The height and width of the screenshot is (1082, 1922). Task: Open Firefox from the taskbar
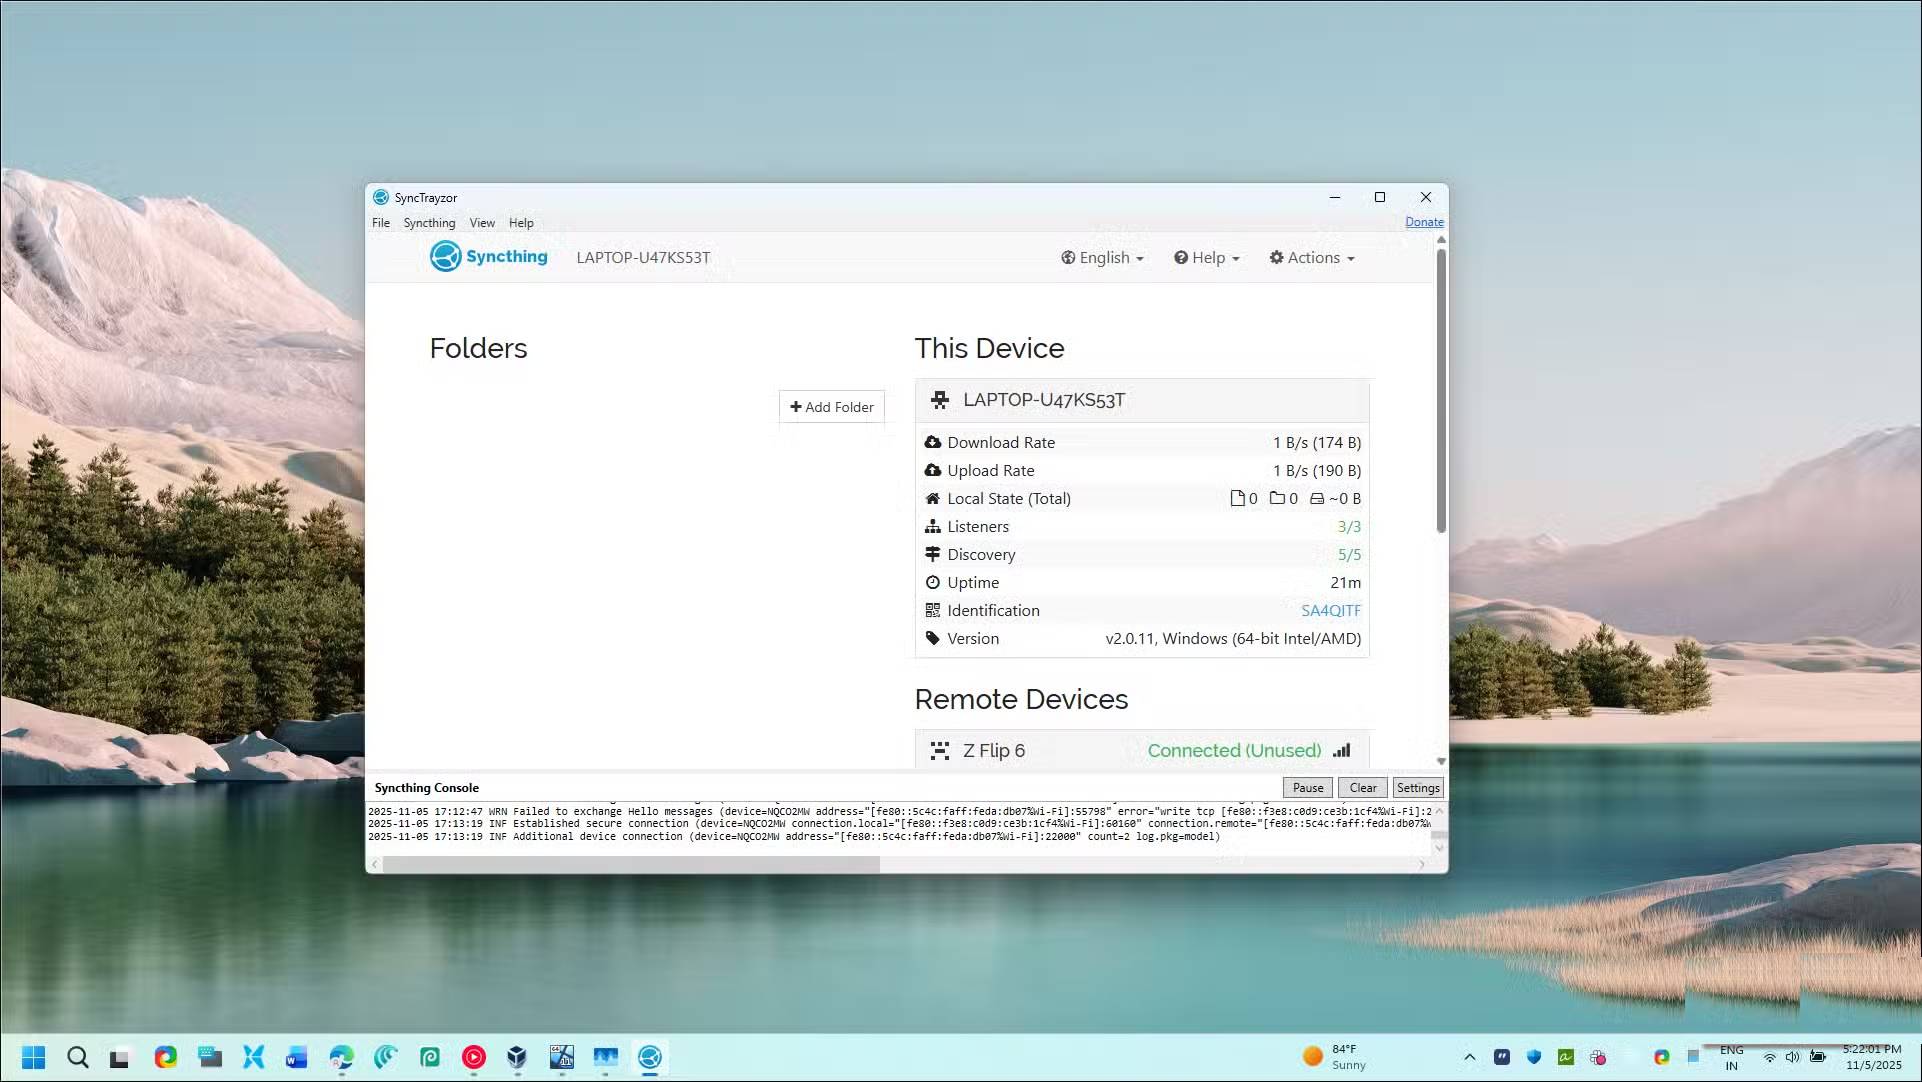(x=165, y=1057)
